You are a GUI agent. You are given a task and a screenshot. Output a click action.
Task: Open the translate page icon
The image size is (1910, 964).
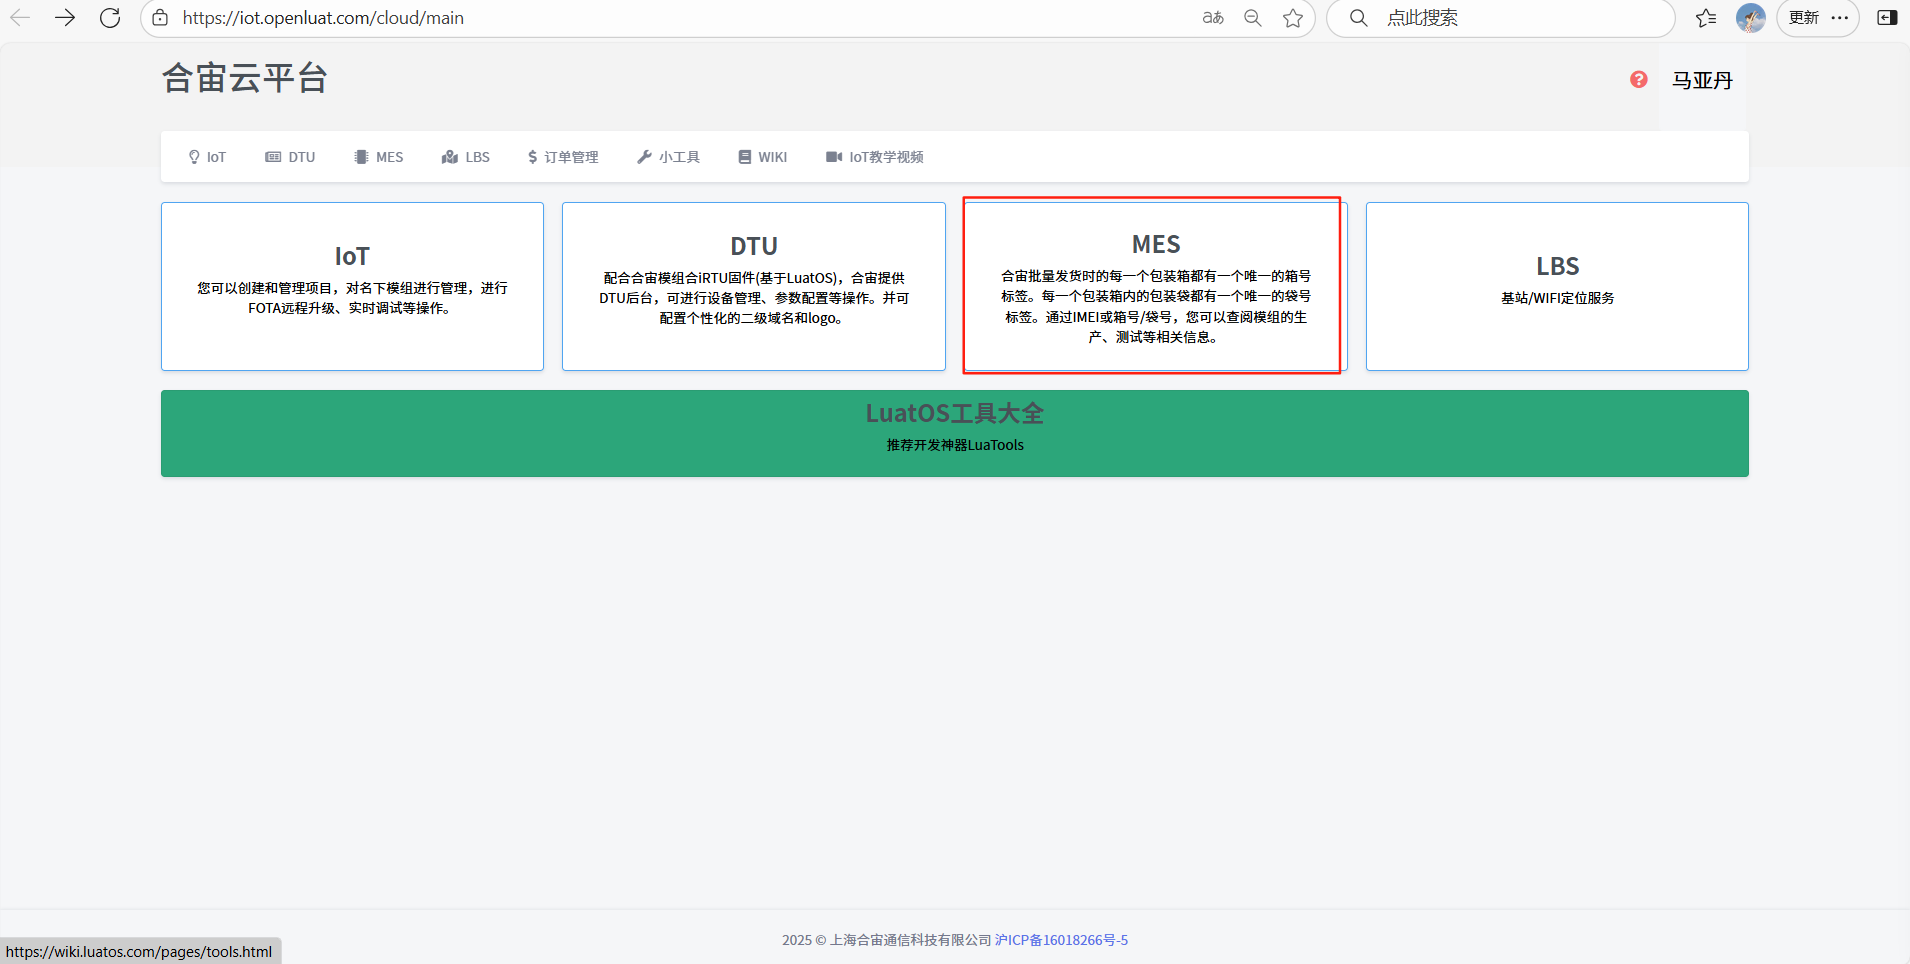pos(1213,18)
